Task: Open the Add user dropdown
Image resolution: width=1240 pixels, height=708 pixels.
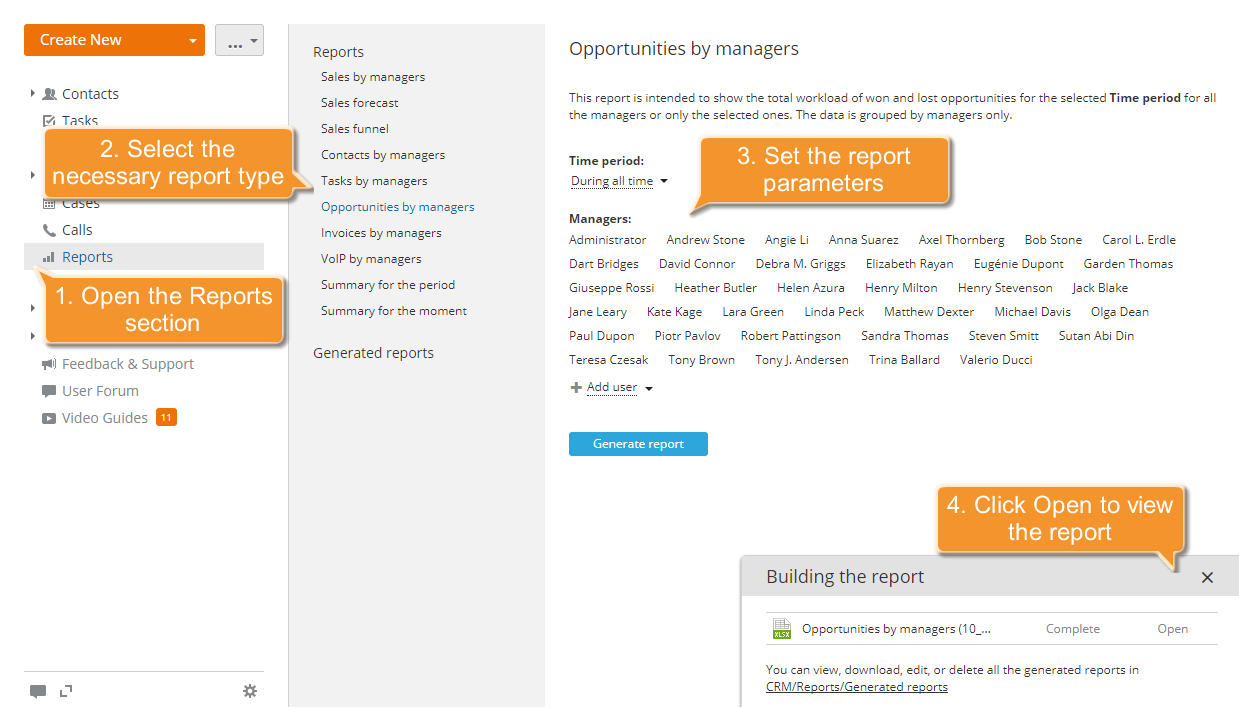Action: coord(610,387)
